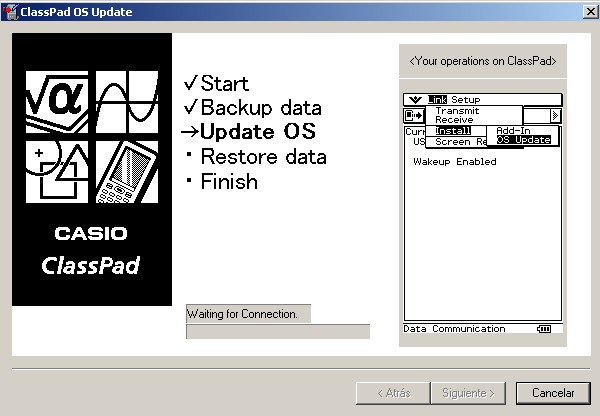Click the Wakeup Enabled text
This screenshot has height=416, width=600.
point(455,162)
